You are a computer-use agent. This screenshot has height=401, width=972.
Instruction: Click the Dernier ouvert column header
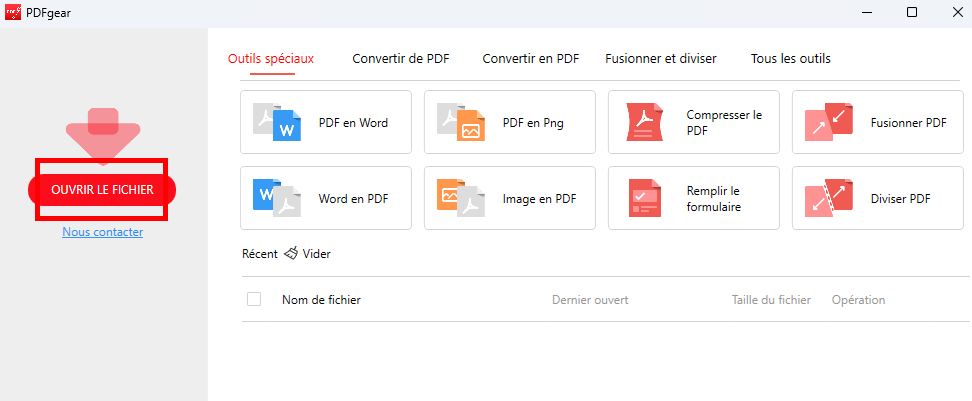coord(590,300)
